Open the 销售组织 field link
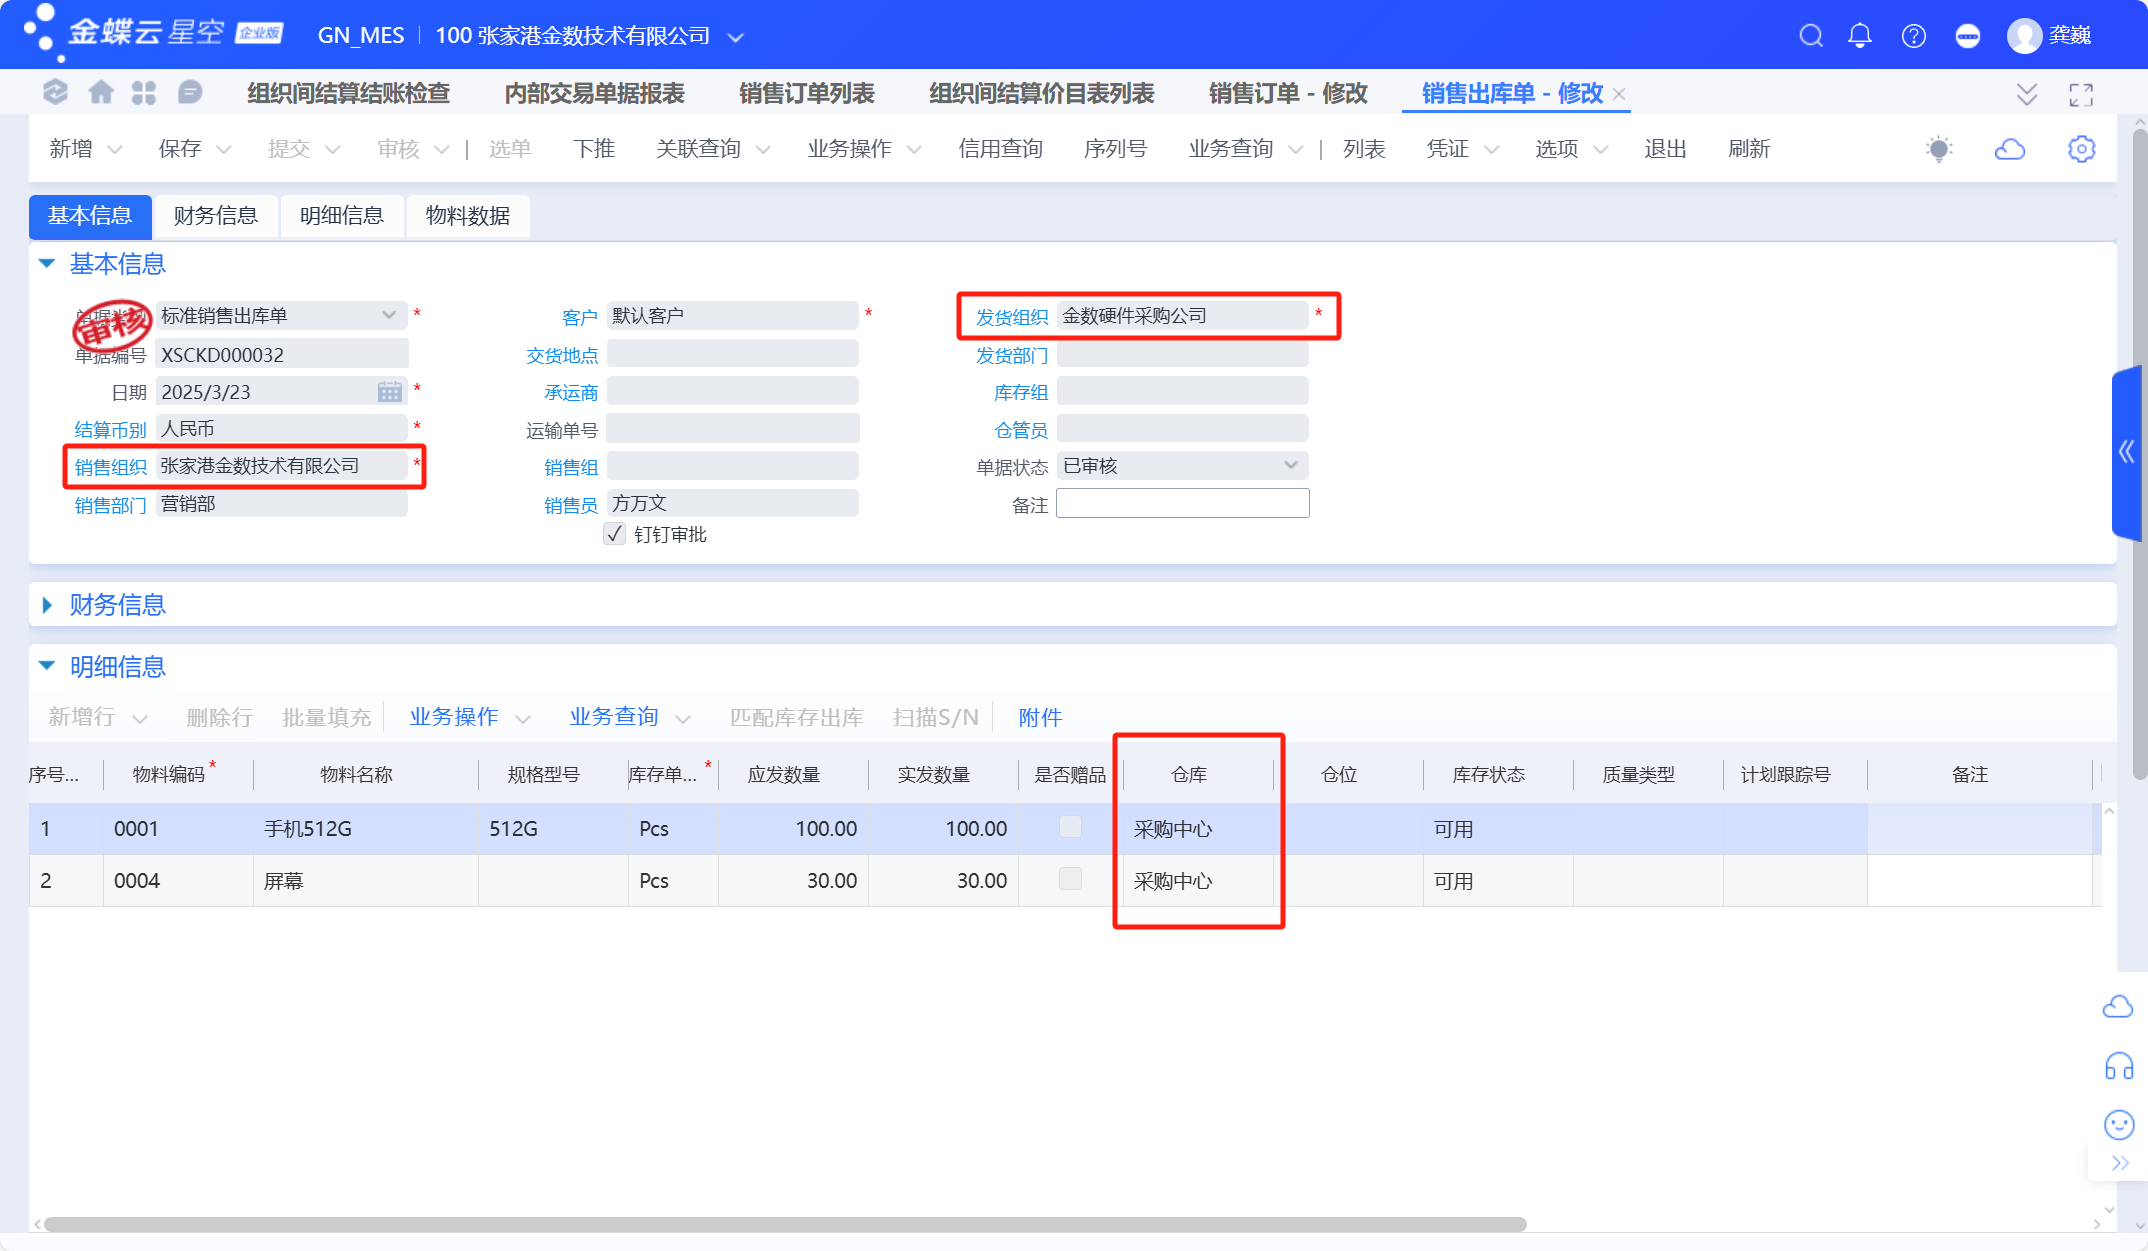2148x1251 pixels. tap(111, 467)
